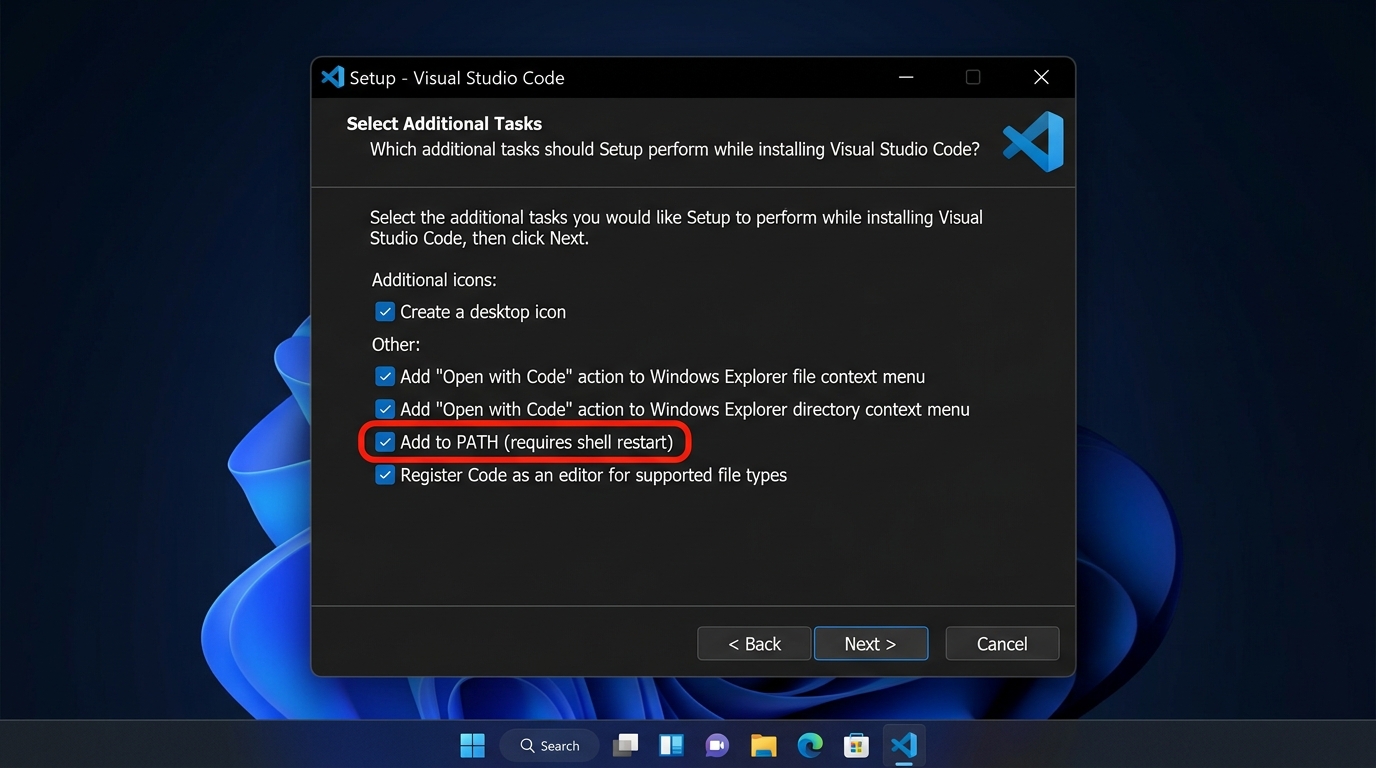Screen dimensions: 1376x768
Task: Uncheck Create a desktop icon checkbox
Action: (x=385, y=312)
